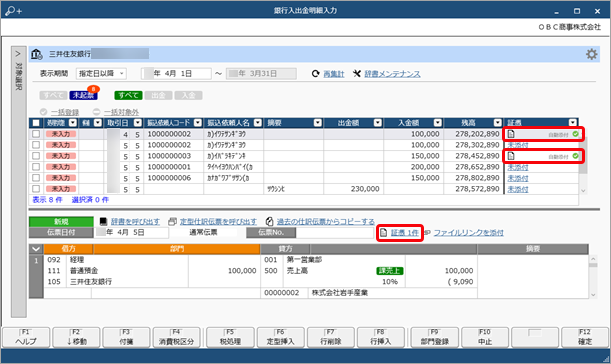This screenshot has height=364, width=611.
Task: Click 未添付 link in 278,302,890 row
Action: pyautogui.click(x=518, y=145)
